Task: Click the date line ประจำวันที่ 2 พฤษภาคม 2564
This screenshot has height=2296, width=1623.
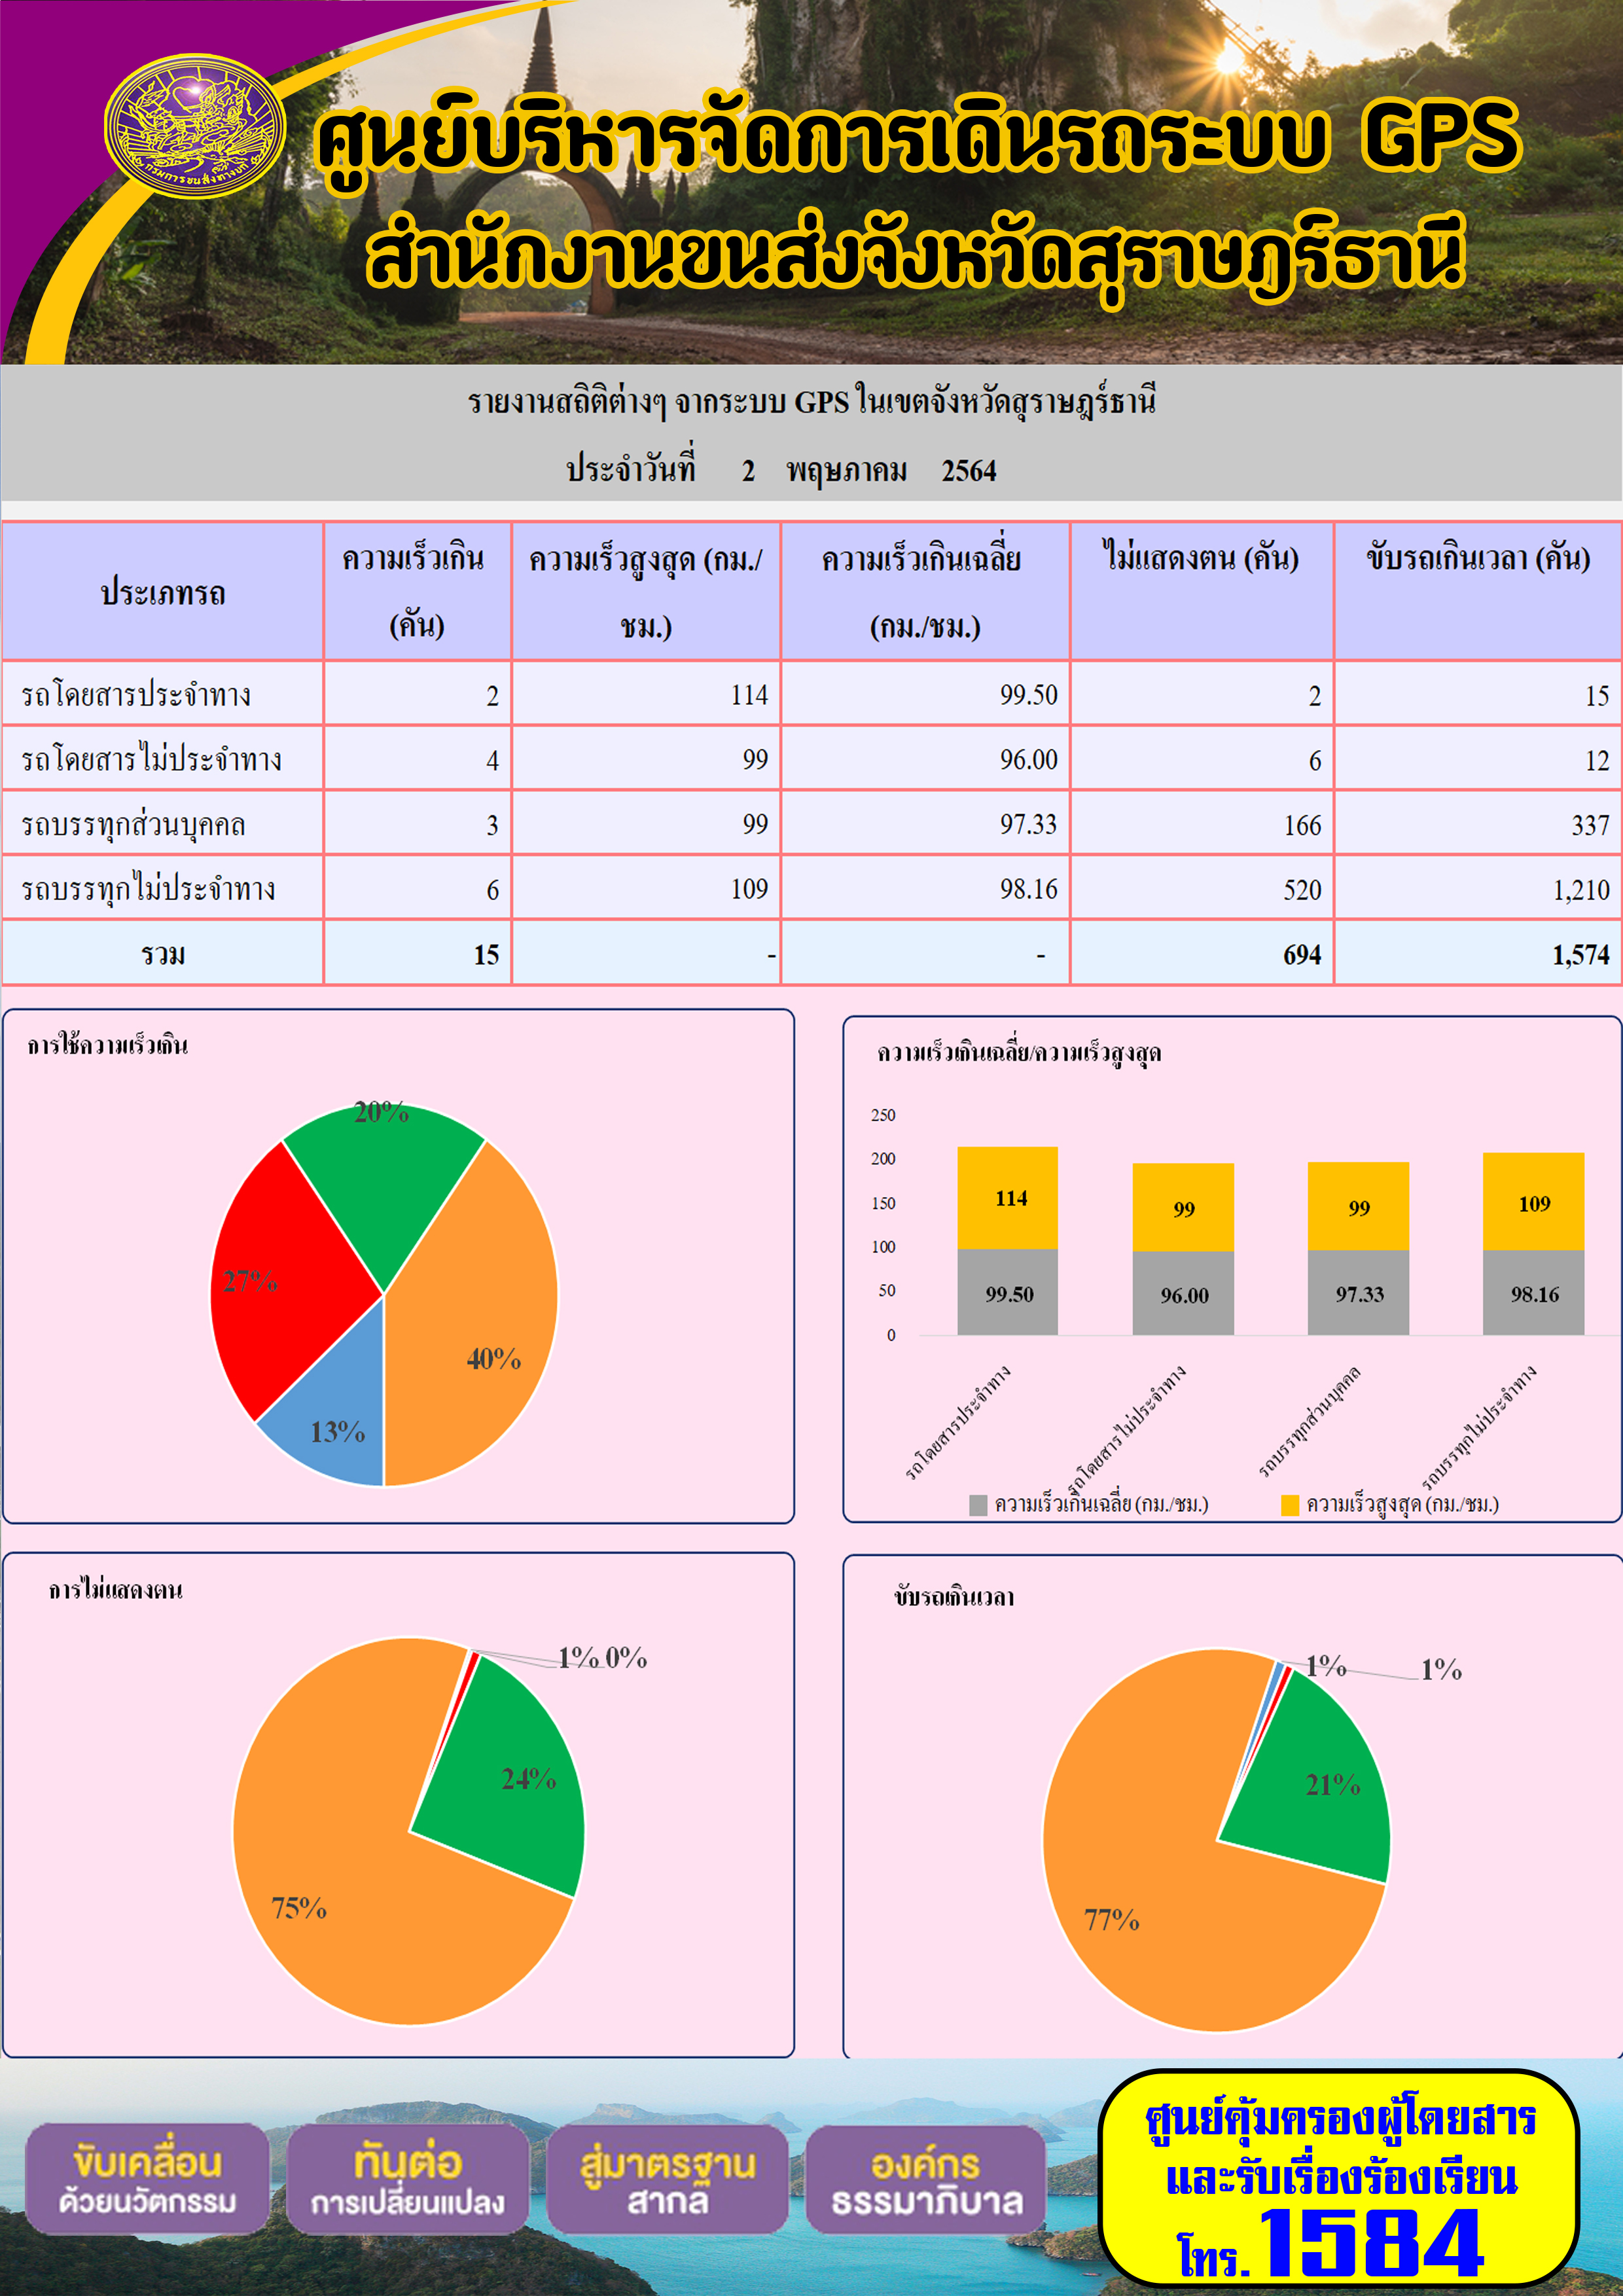Action: click(x=781, y=470)
